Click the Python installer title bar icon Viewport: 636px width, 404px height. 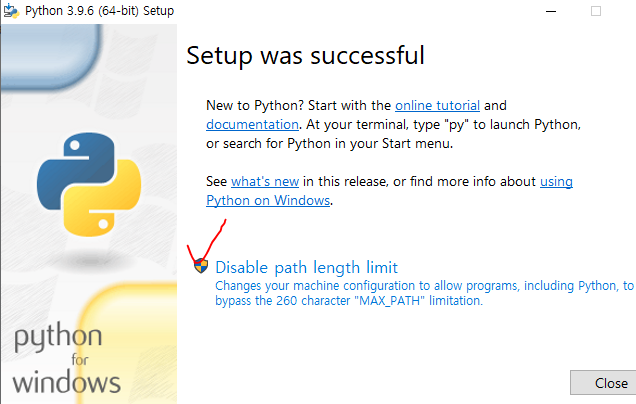pyautogui.click(x=11, y=11)
